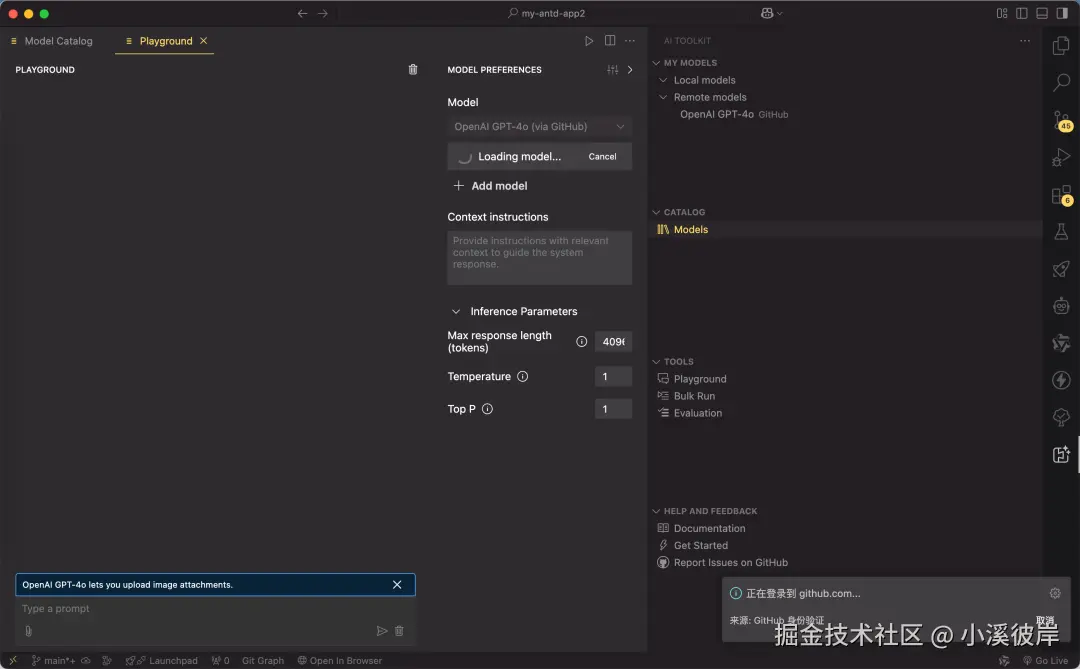Collapse the Help and Feedback section

click(656, 511)
